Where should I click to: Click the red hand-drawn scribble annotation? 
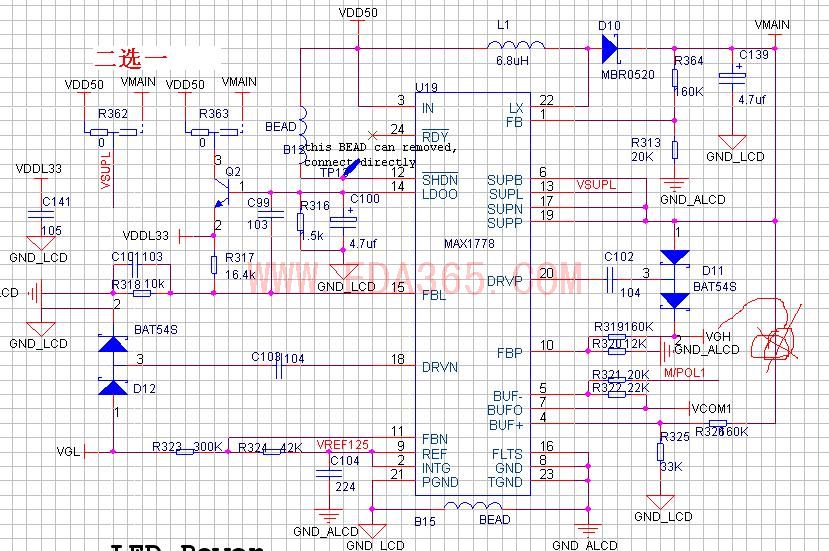[767, 333]
